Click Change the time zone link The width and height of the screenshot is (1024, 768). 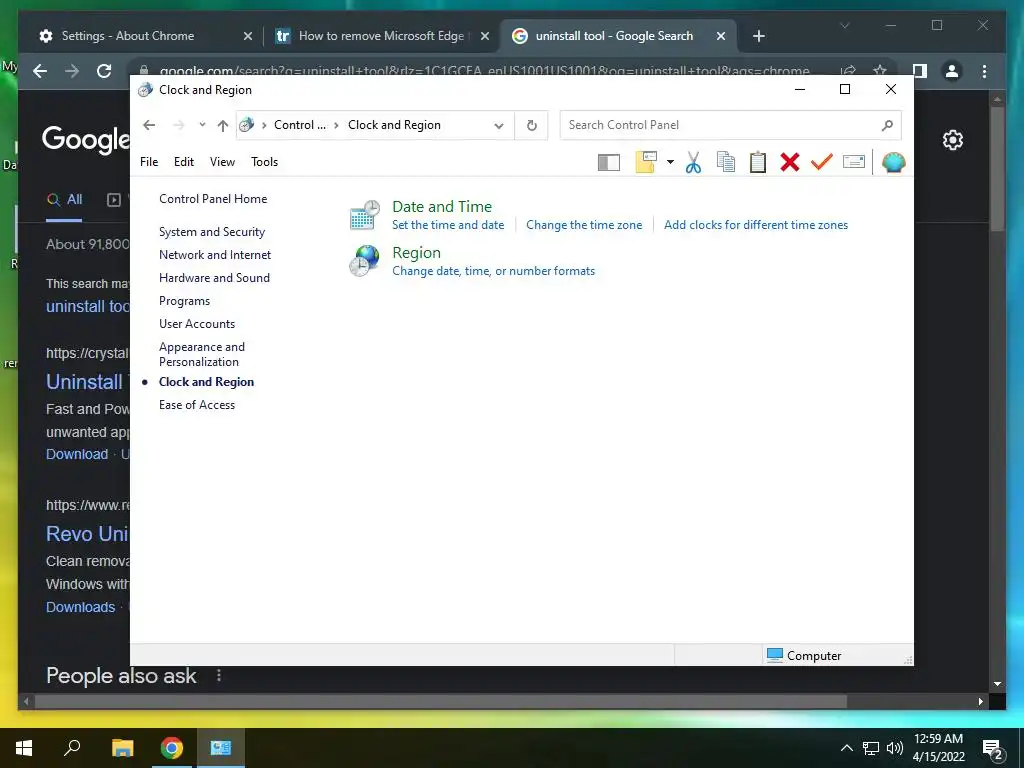[x=584, y=225]
